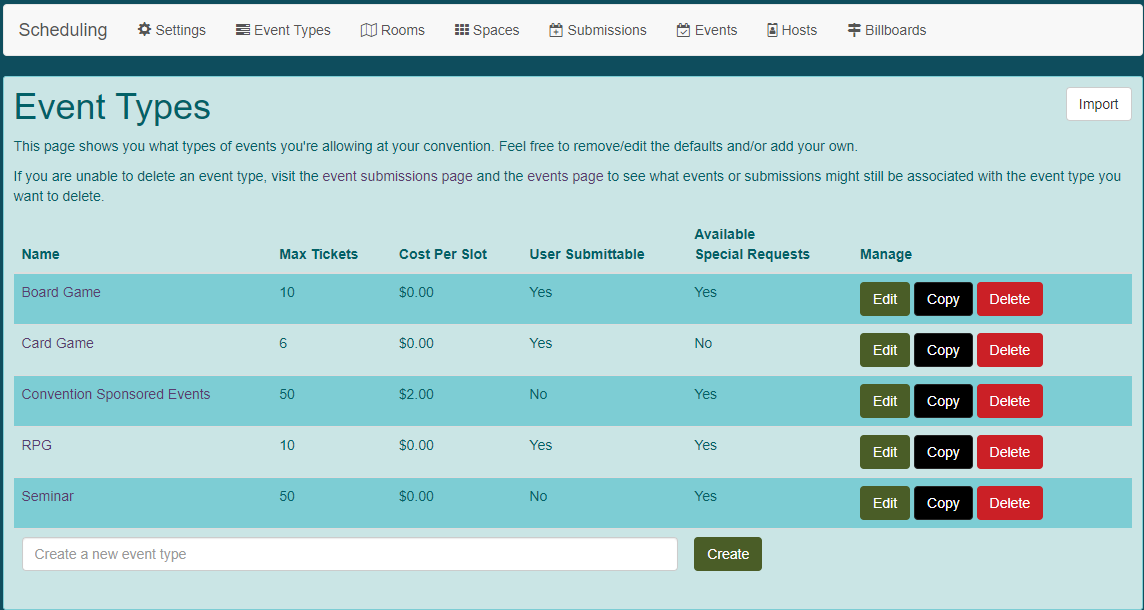Image resolution: width=1144 pixels, height=610 pixels.
Task: Click the Name column header
Action: click(40, 255)
